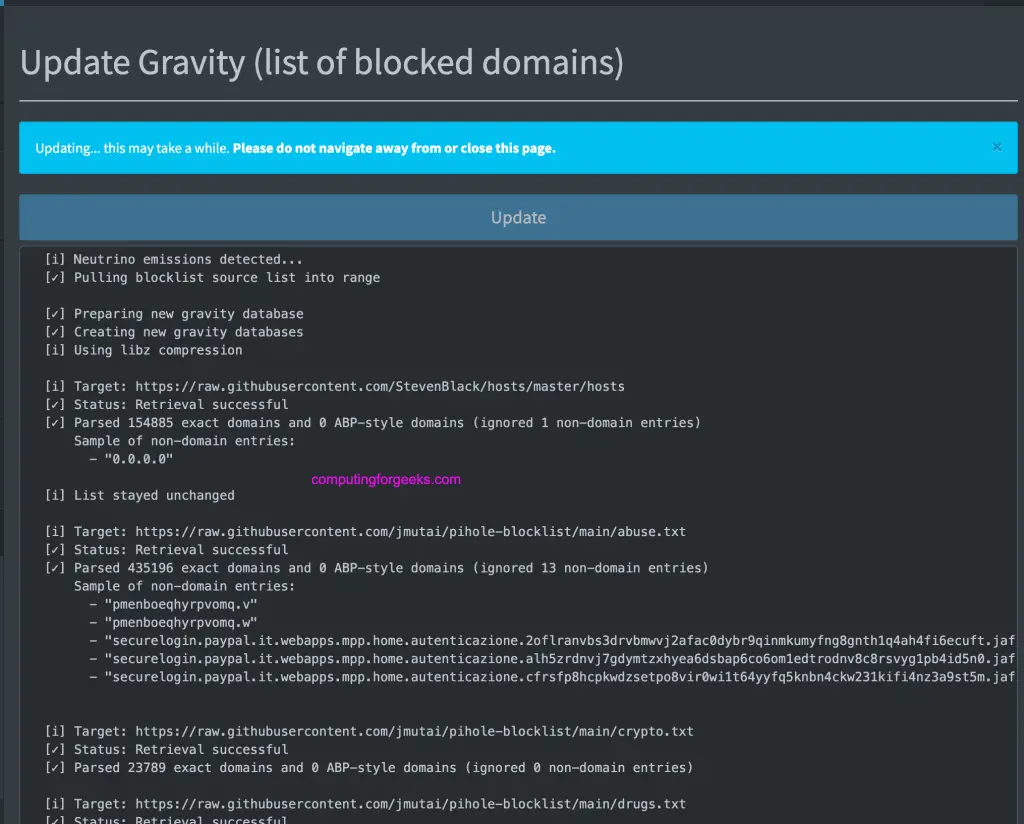Click "Parsed 23789 exact domains" log line

(x=369, y=768)
